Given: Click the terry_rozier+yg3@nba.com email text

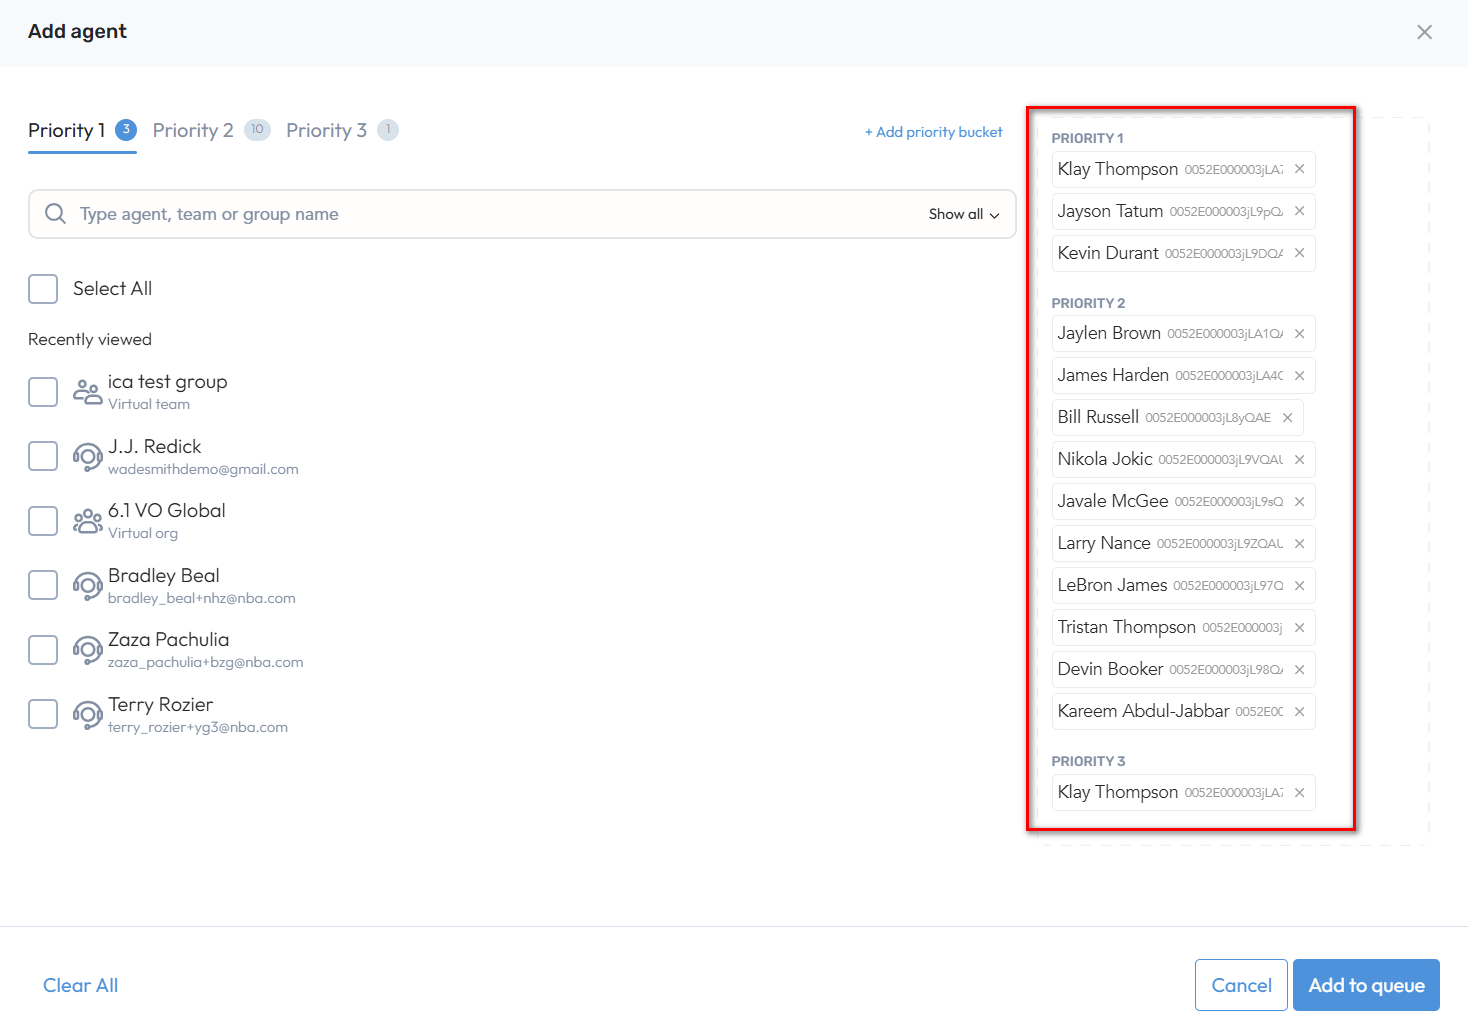Looking at the screenshot, I should point(198,727).
